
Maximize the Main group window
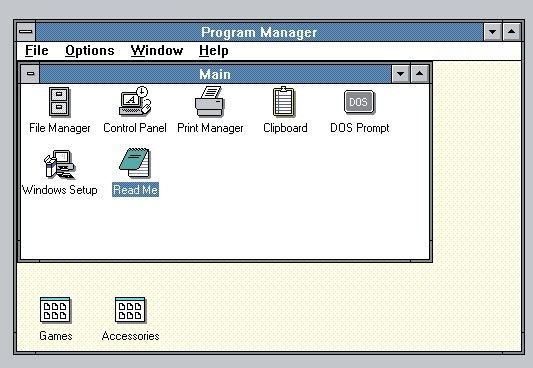point(420,73)
